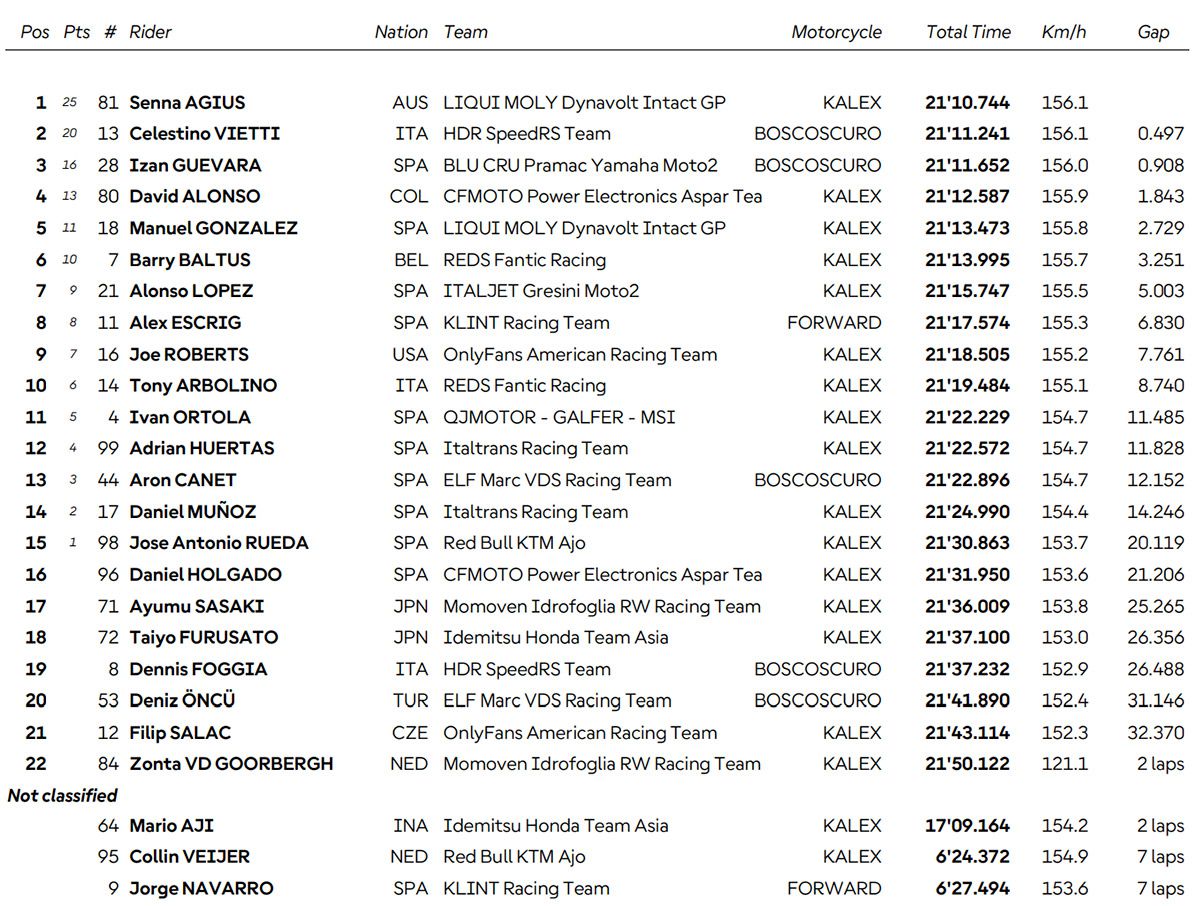Screen dimensions: 1200x906
Task: Click the Rider column header
Action: pos(150,32)
